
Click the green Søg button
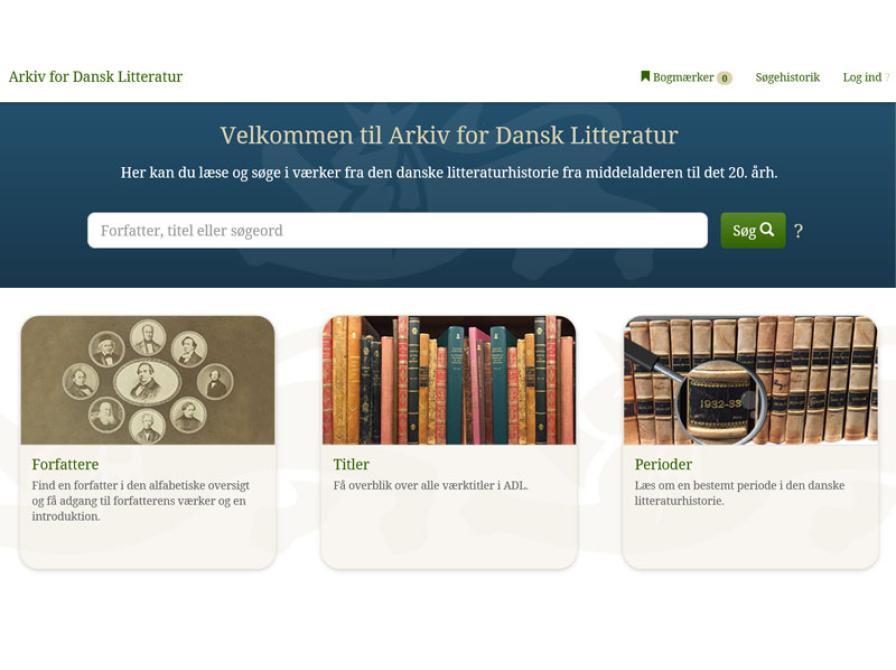pos(753,230)
